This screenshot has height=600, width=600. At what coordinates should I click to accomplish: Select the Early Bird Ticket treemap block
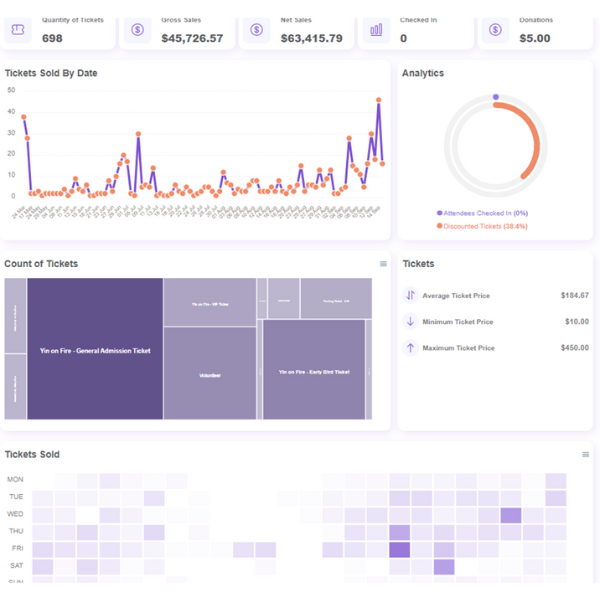point(314,370)
